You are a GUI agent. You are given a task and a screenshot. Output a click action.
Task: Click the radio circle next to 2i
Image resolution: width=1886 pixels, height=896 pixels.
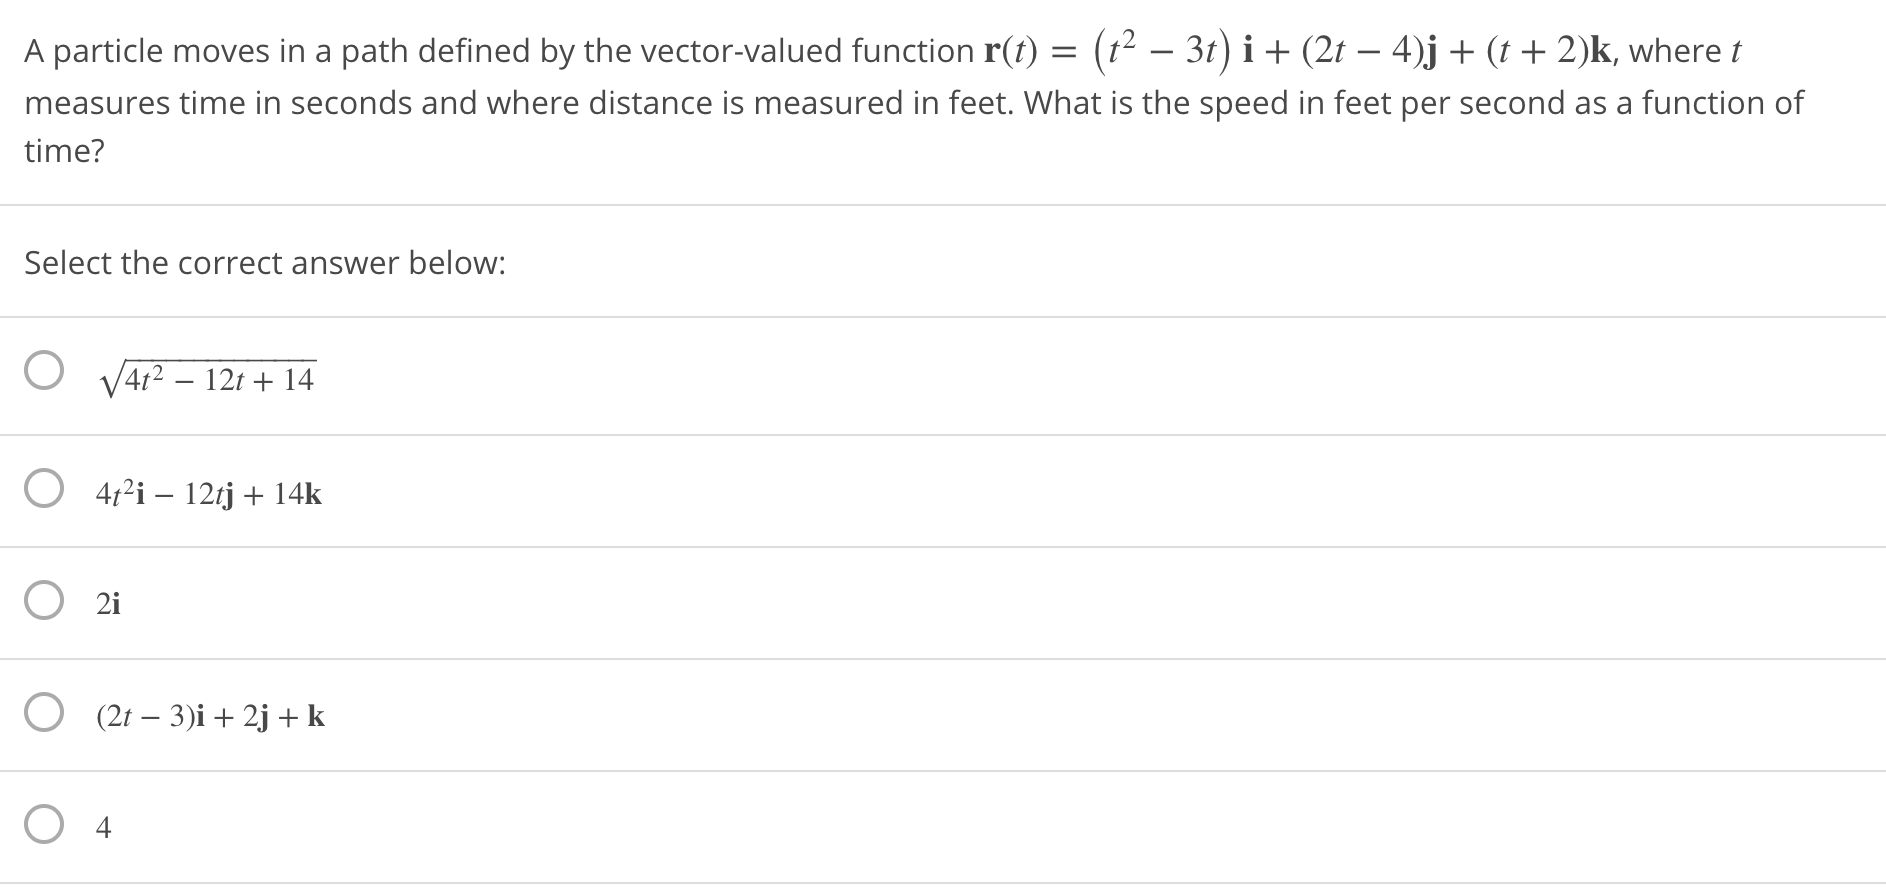click(x=42, y=601)
